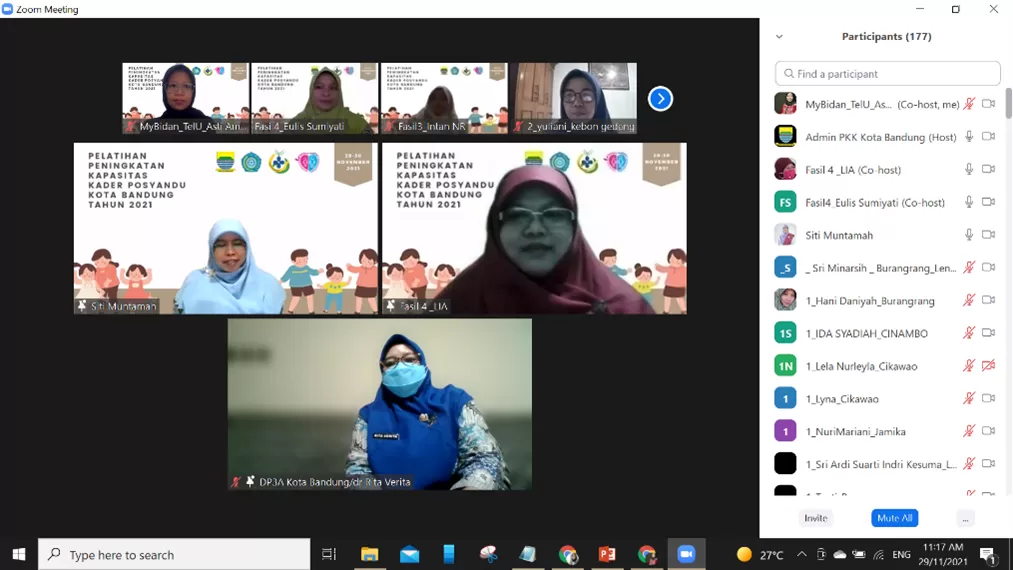Open PowerPoint from the taskbar
Screen dimensions: 1013x570
pyautogui.click(x=607, y=554)
